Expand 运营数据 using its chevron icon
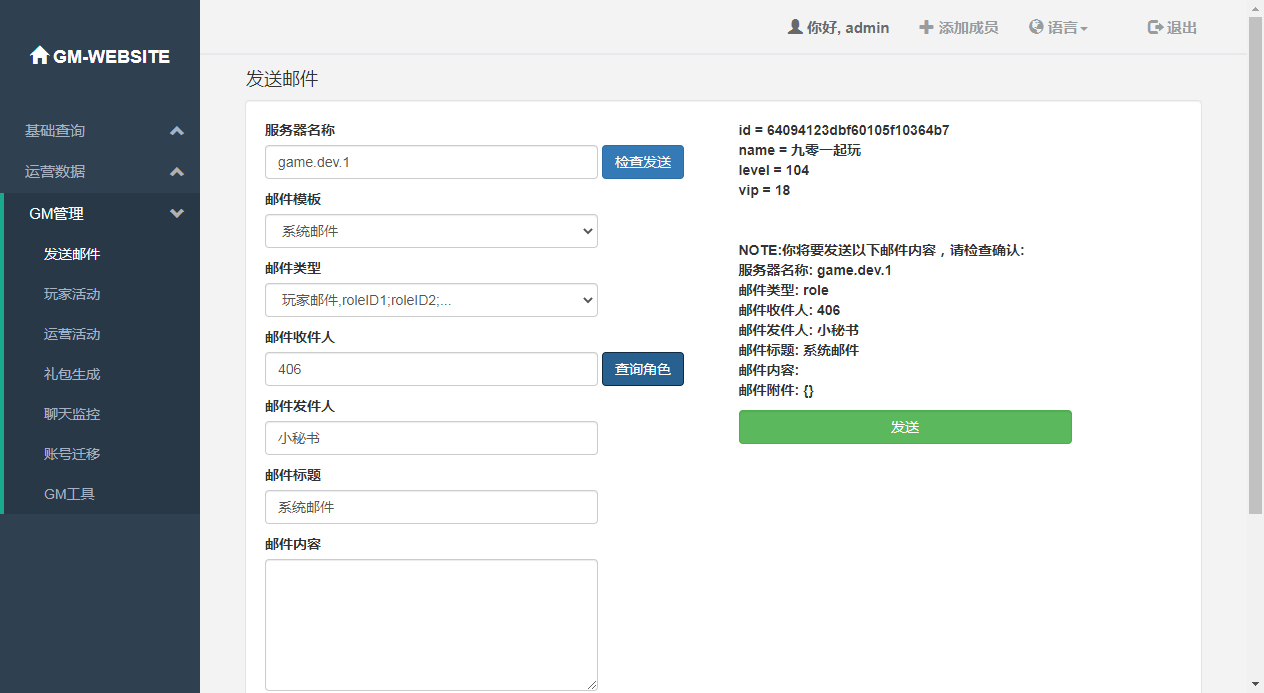 coord(177,172)
